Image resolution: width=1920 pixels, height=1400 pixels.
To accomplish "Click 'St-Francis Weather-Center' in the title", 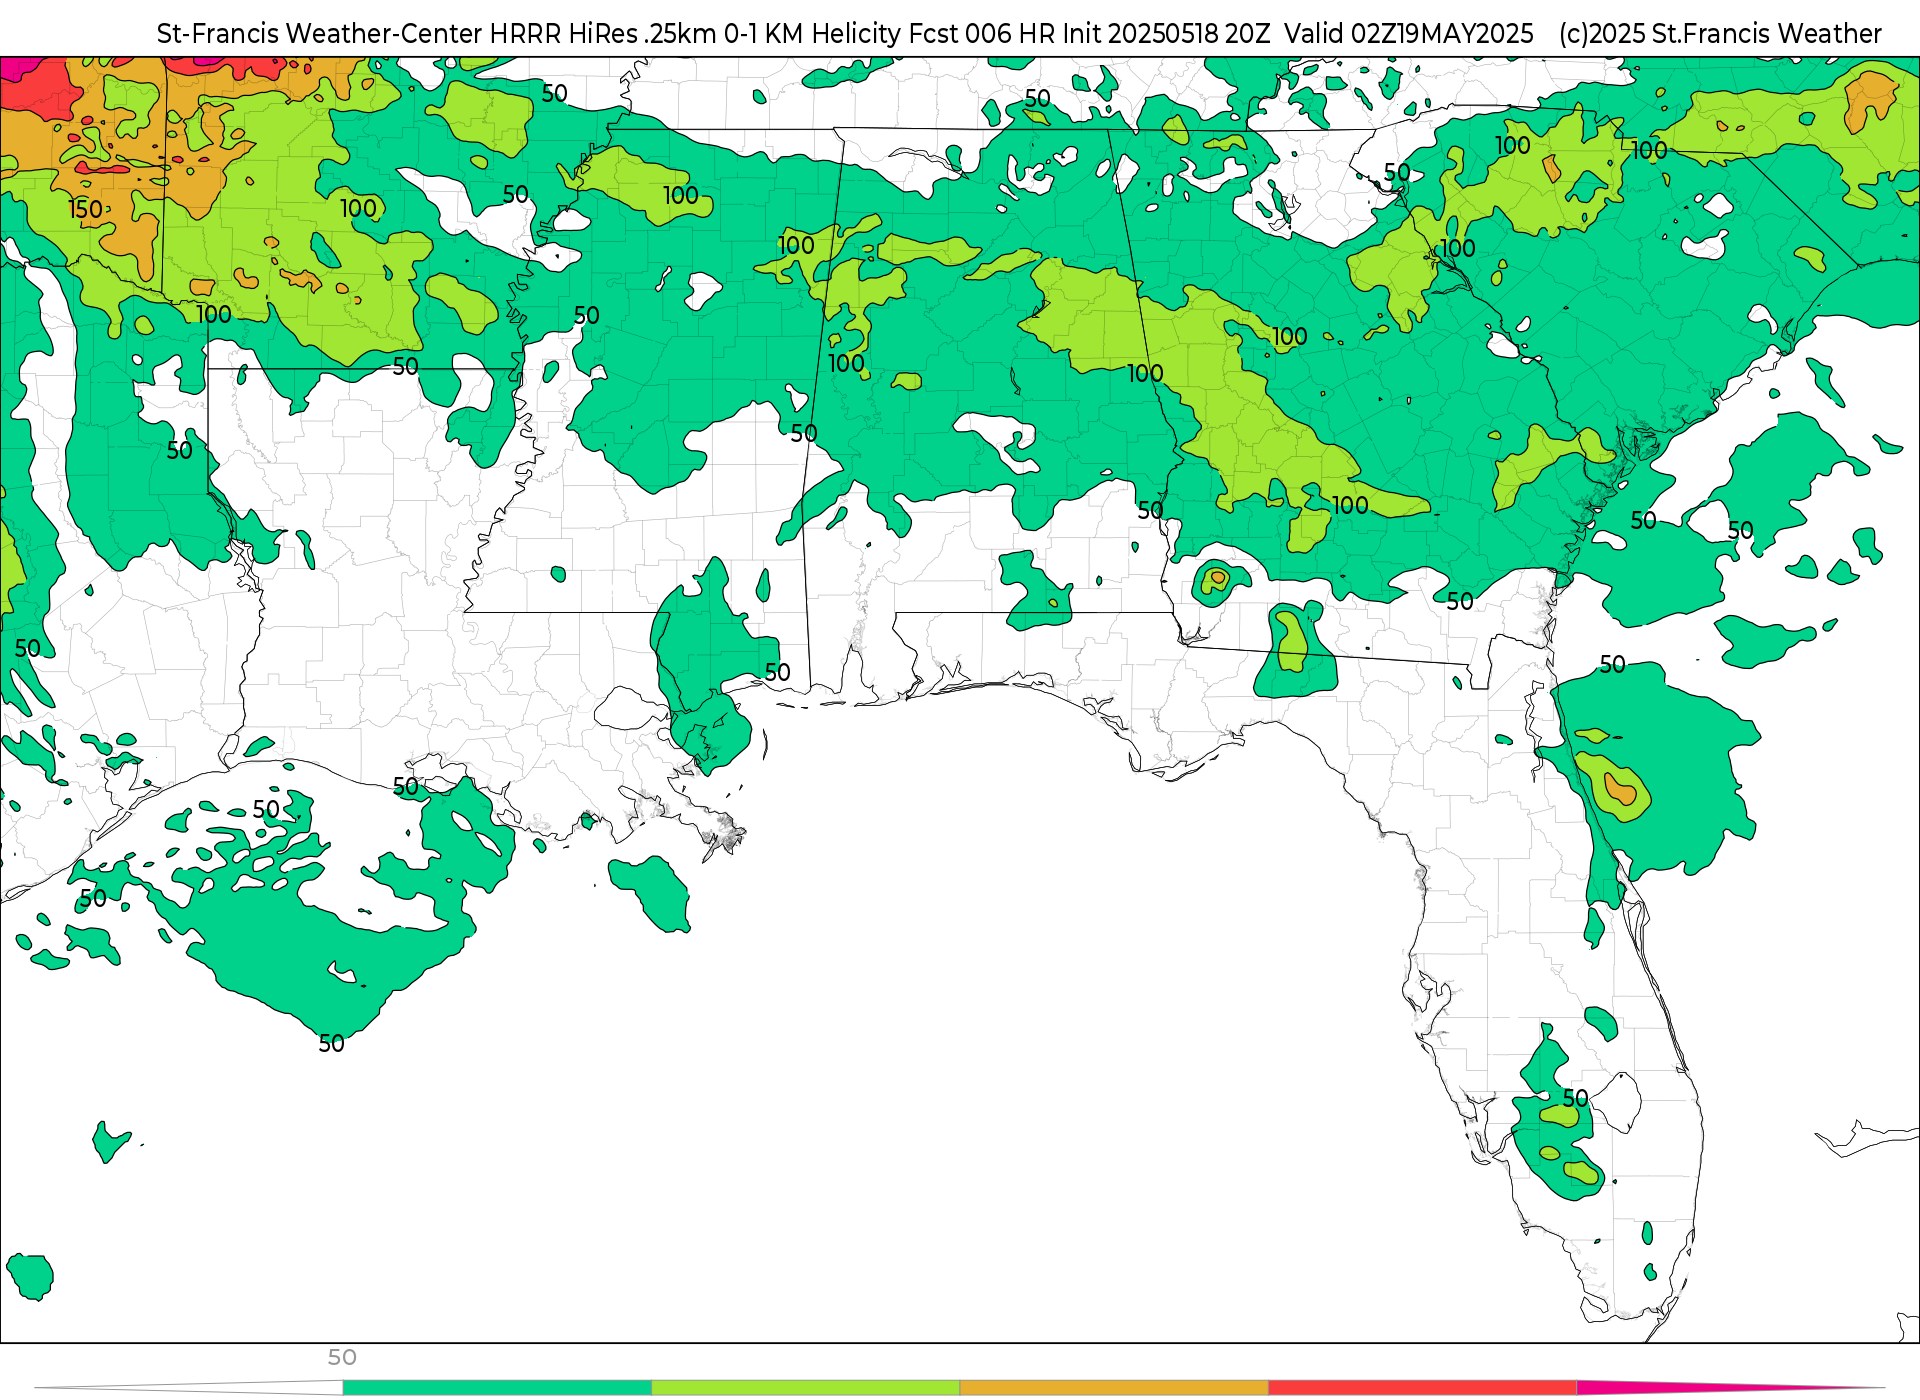I will [x=320, y=34].
